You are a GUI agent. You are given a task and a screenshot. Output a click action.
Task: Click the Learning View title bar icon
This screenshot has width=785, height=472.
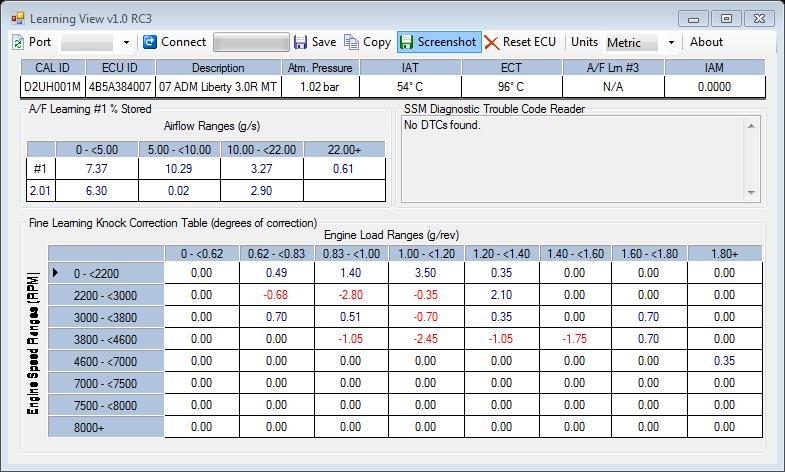pyautogui.click(x=17, y=17)
